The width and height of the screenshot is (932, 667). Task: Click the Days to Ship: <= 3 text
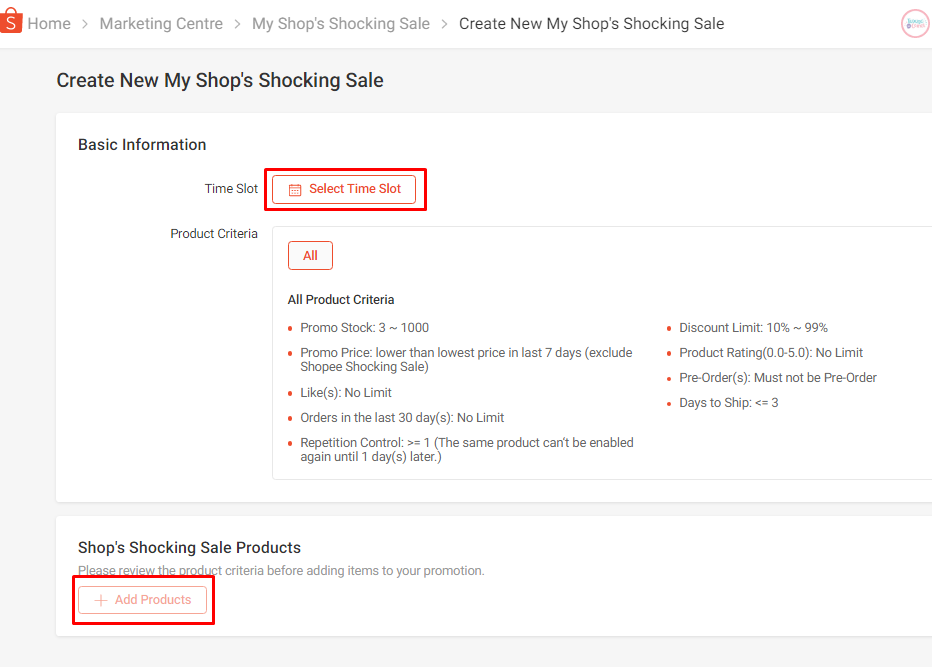(x=729, y=402)
